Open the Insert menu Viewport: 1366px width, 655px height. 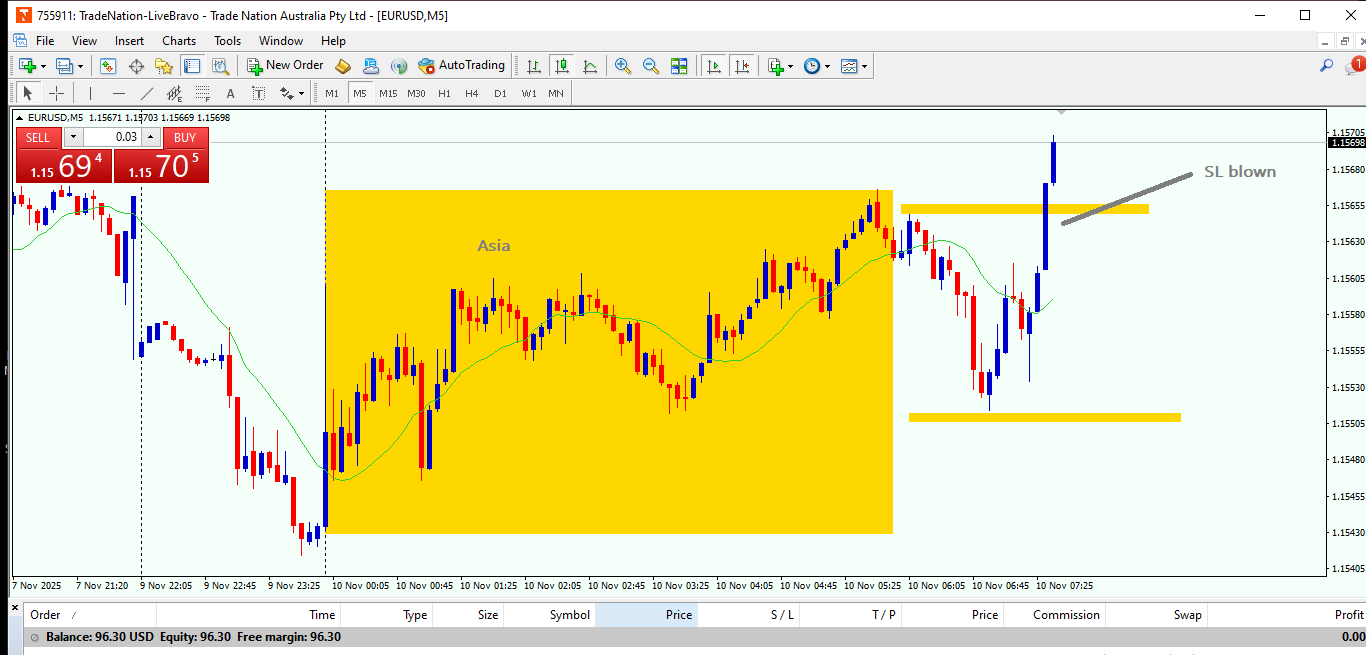click(129, 41)
